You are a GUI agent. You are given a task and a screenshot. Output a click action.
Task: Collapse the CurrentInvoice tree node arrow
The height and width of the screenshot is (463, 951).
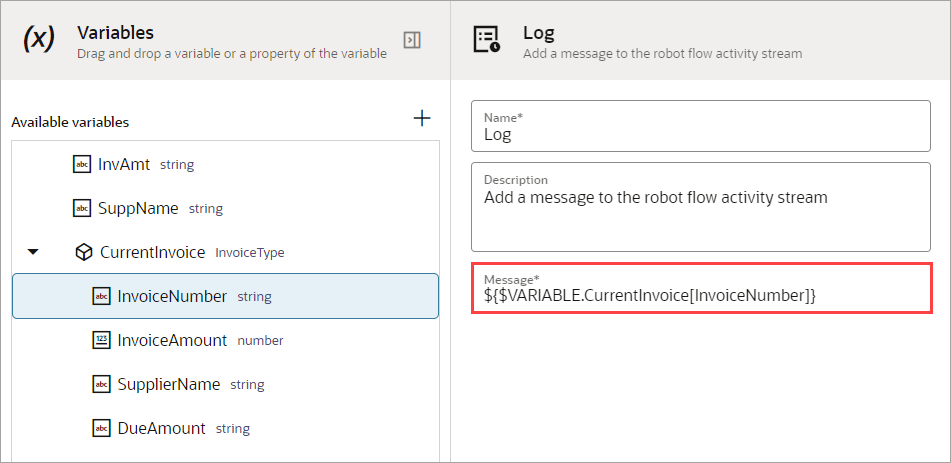coord(33,252)
